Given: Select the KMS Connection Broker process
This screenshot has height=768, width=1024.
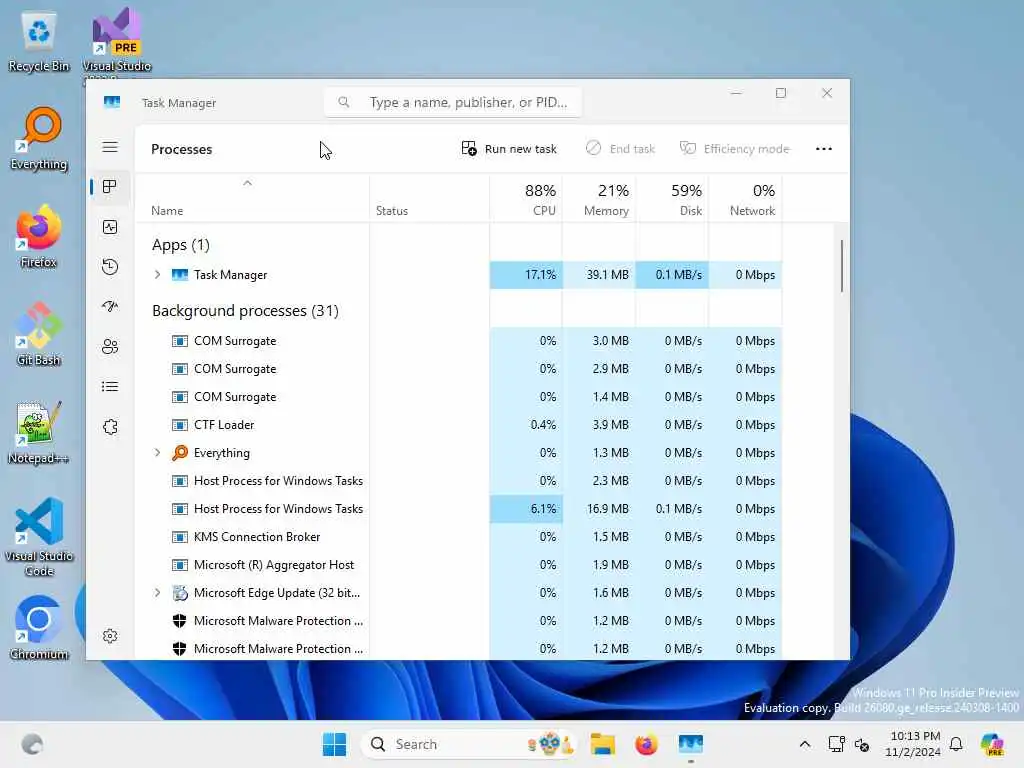Looking at the screenshot, I should 459,537.
